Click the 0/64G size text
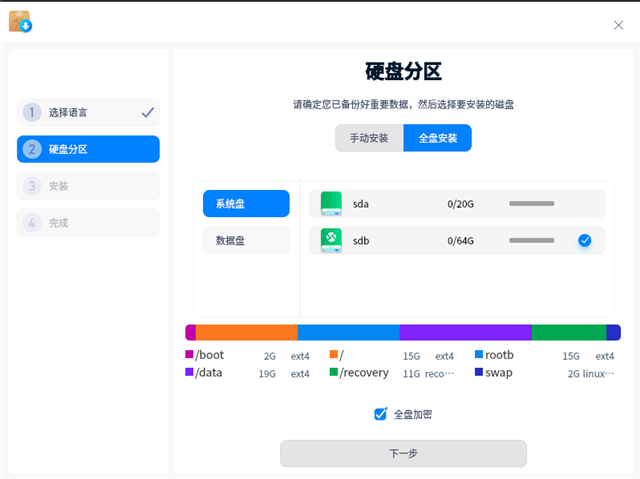 click(x=460, y=241)
